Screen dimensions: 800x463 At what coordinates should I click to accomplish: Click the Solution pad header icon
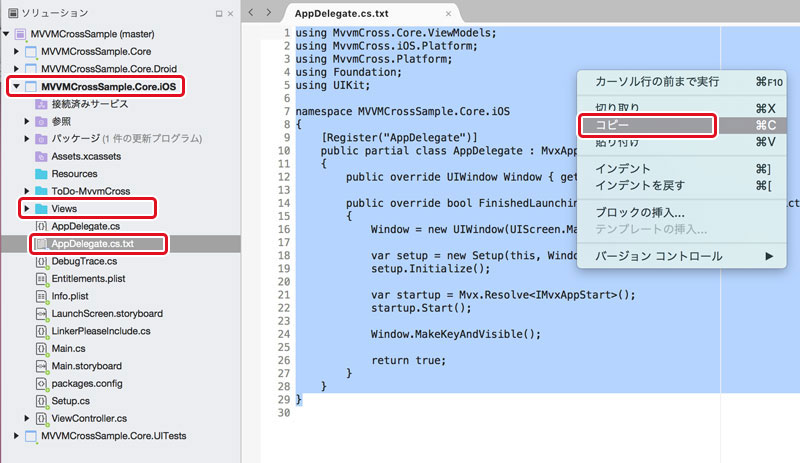click(x=13, y=13)
